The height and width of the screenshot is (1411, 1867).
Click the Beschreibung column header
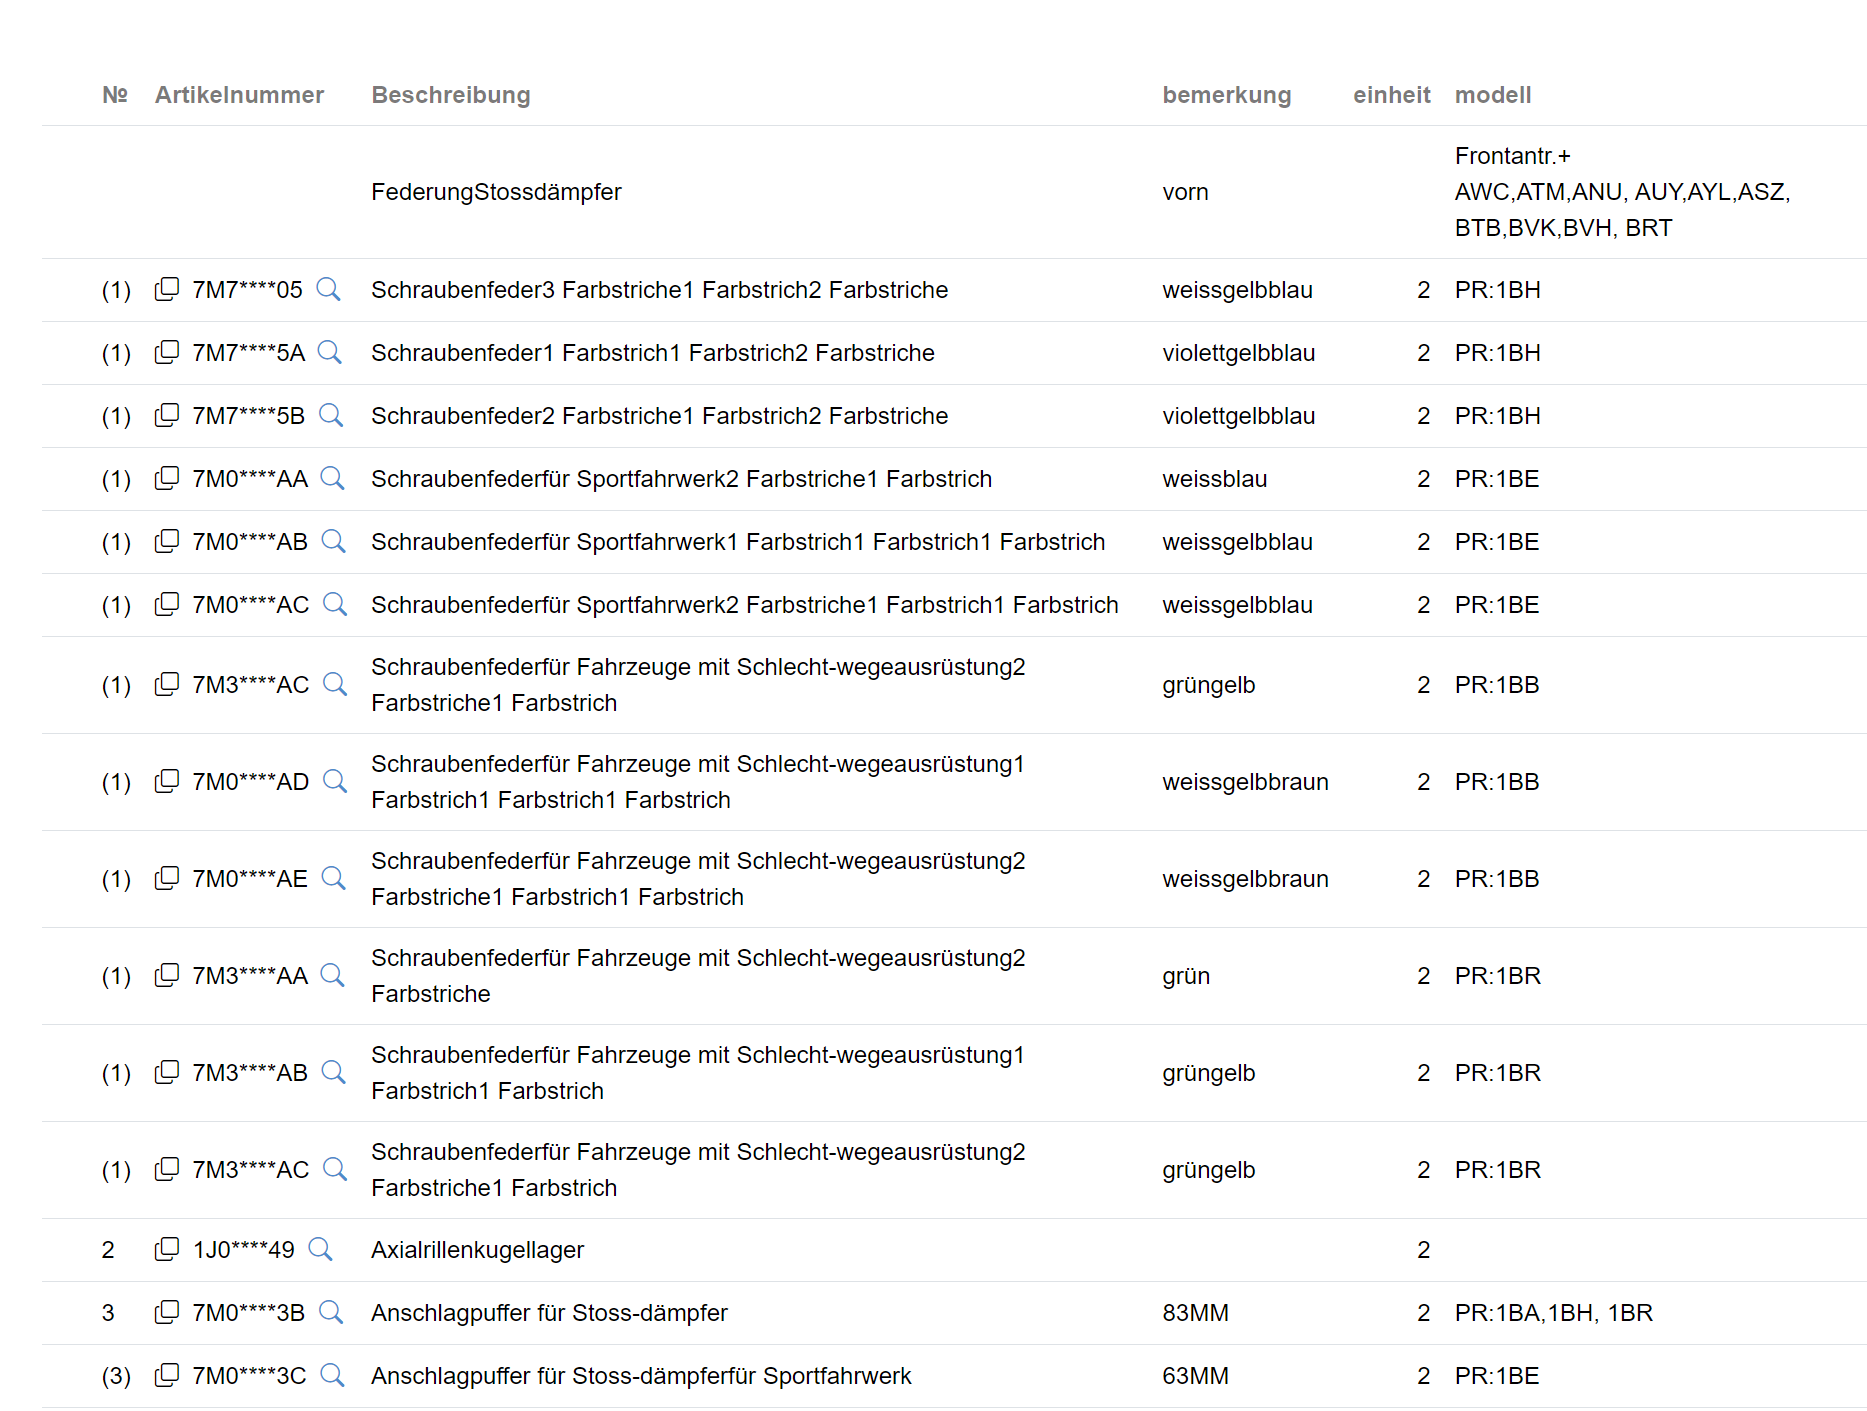(451, 95)
